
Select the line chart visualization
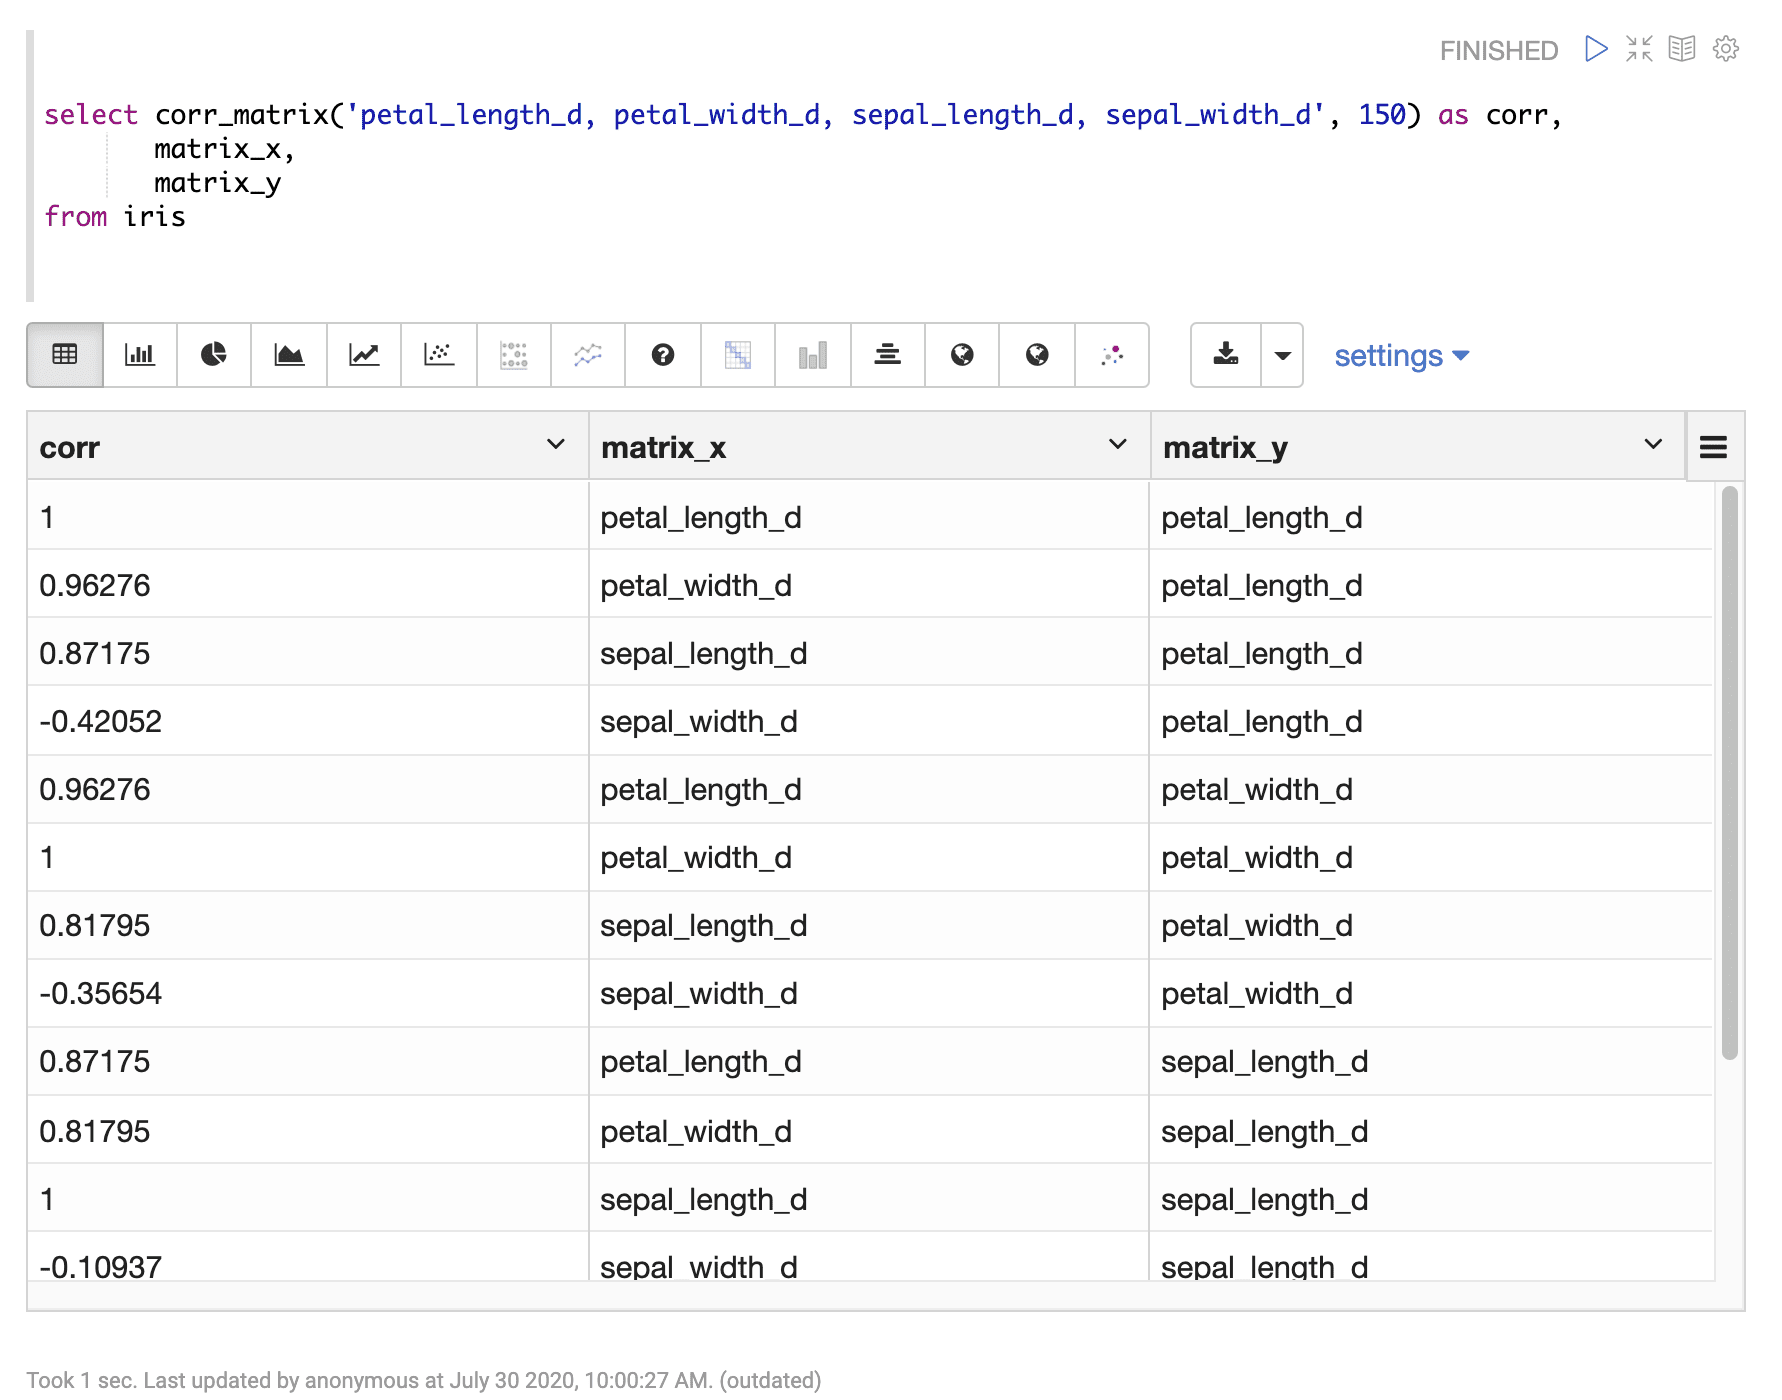[364, 355]
